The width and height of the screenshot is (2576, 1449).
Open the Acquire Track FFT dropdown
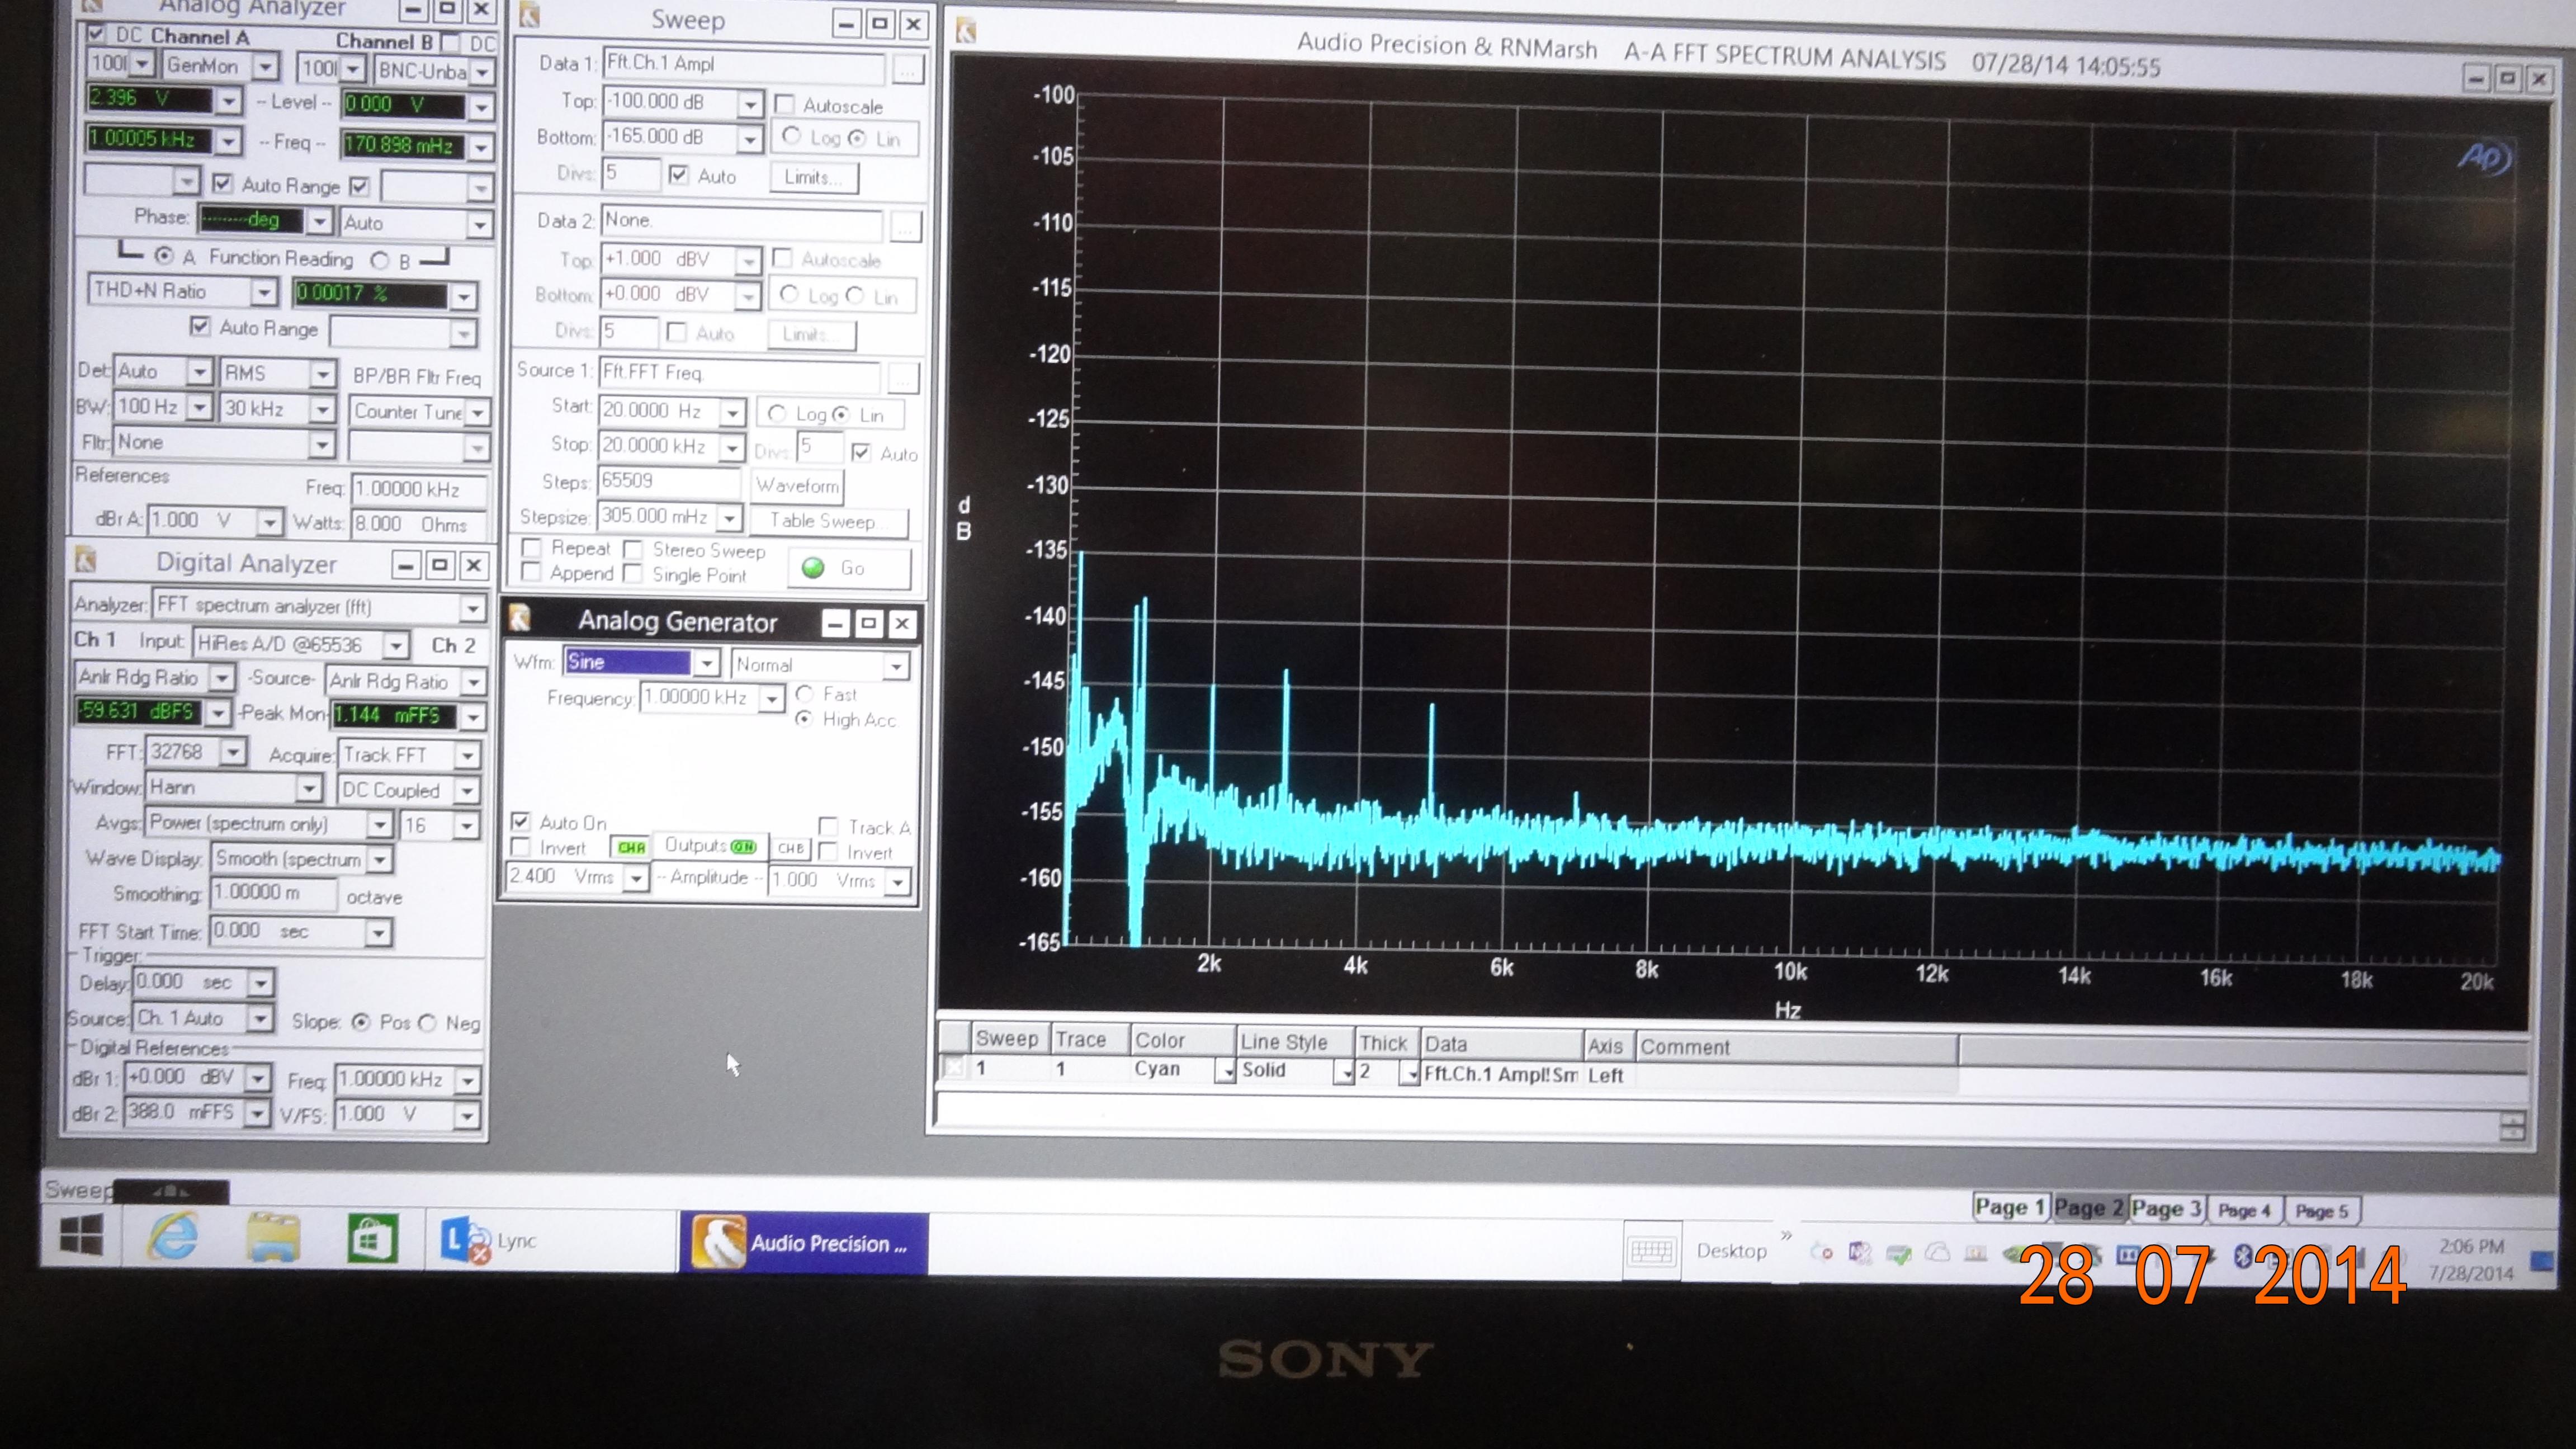467,755
